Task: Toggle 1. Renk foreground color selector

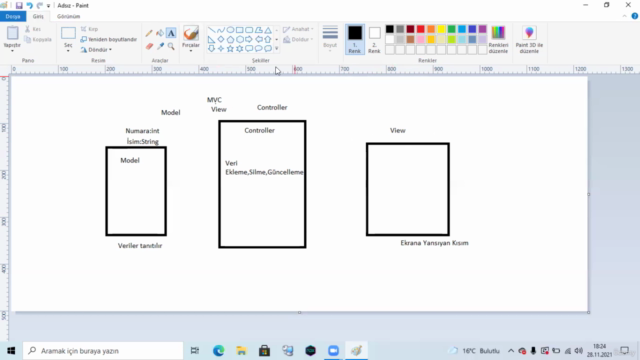Action: [x=355, y=40]
